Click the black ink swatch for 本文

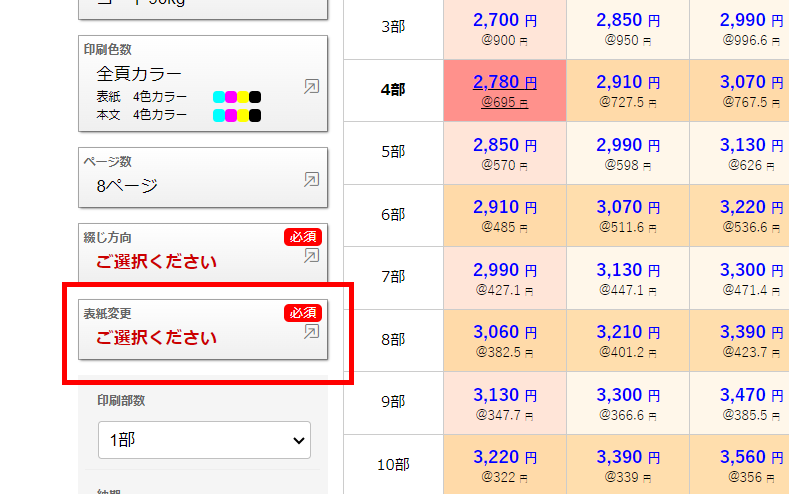tap(255, 115)
